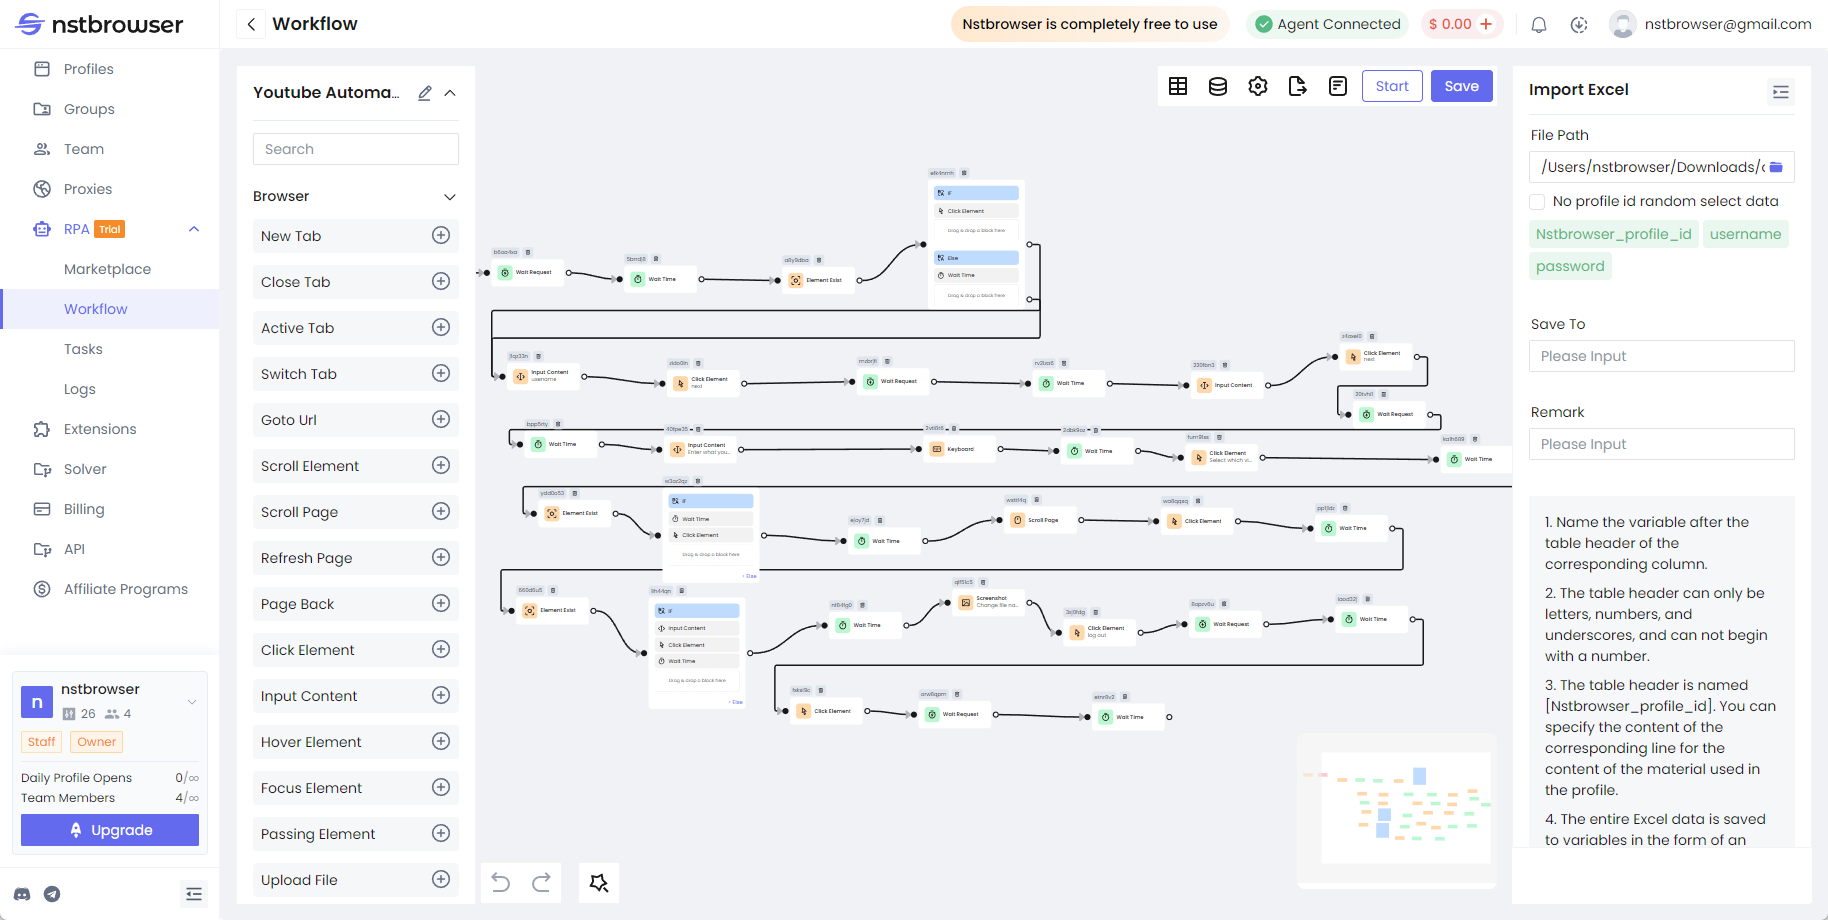
Task: Expand the nstbrowser team dropdown
Action: (192, 702)
